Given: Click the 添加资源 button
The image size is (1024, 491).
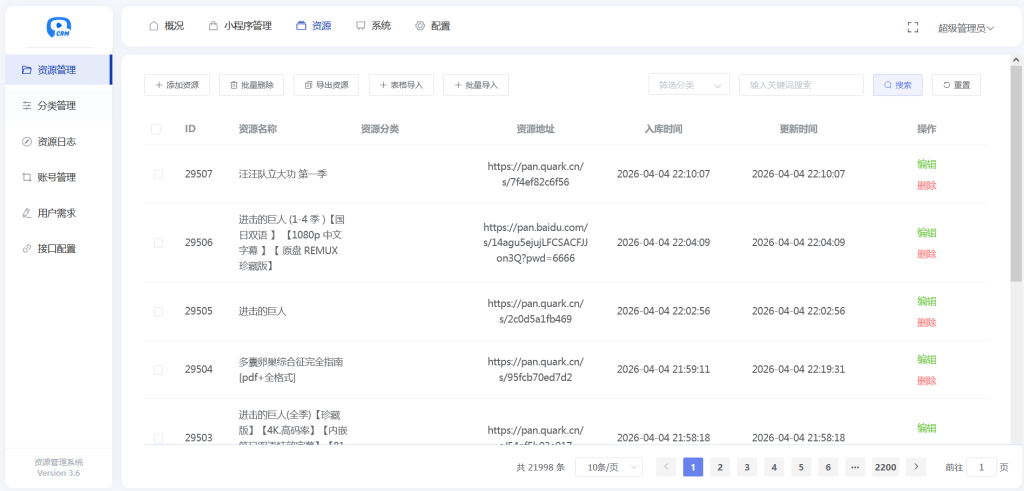Looking at the screenshot, I should click(x=177, y=85).
